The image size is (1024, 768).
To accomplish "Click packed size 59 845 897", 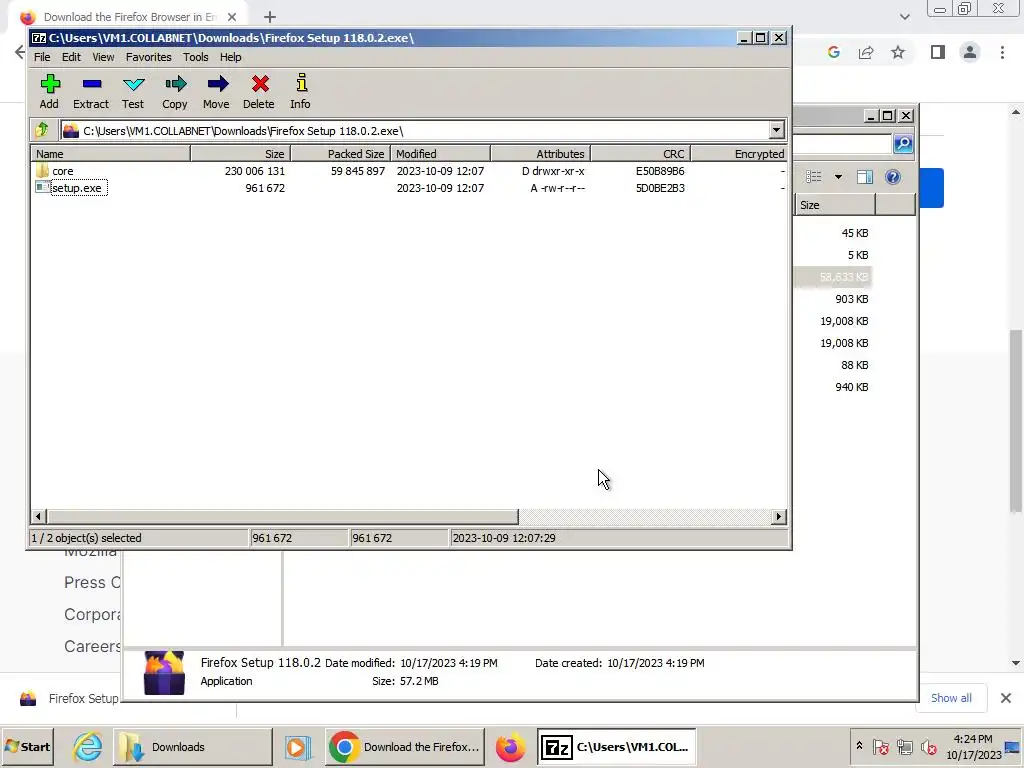I will point(358,171).
